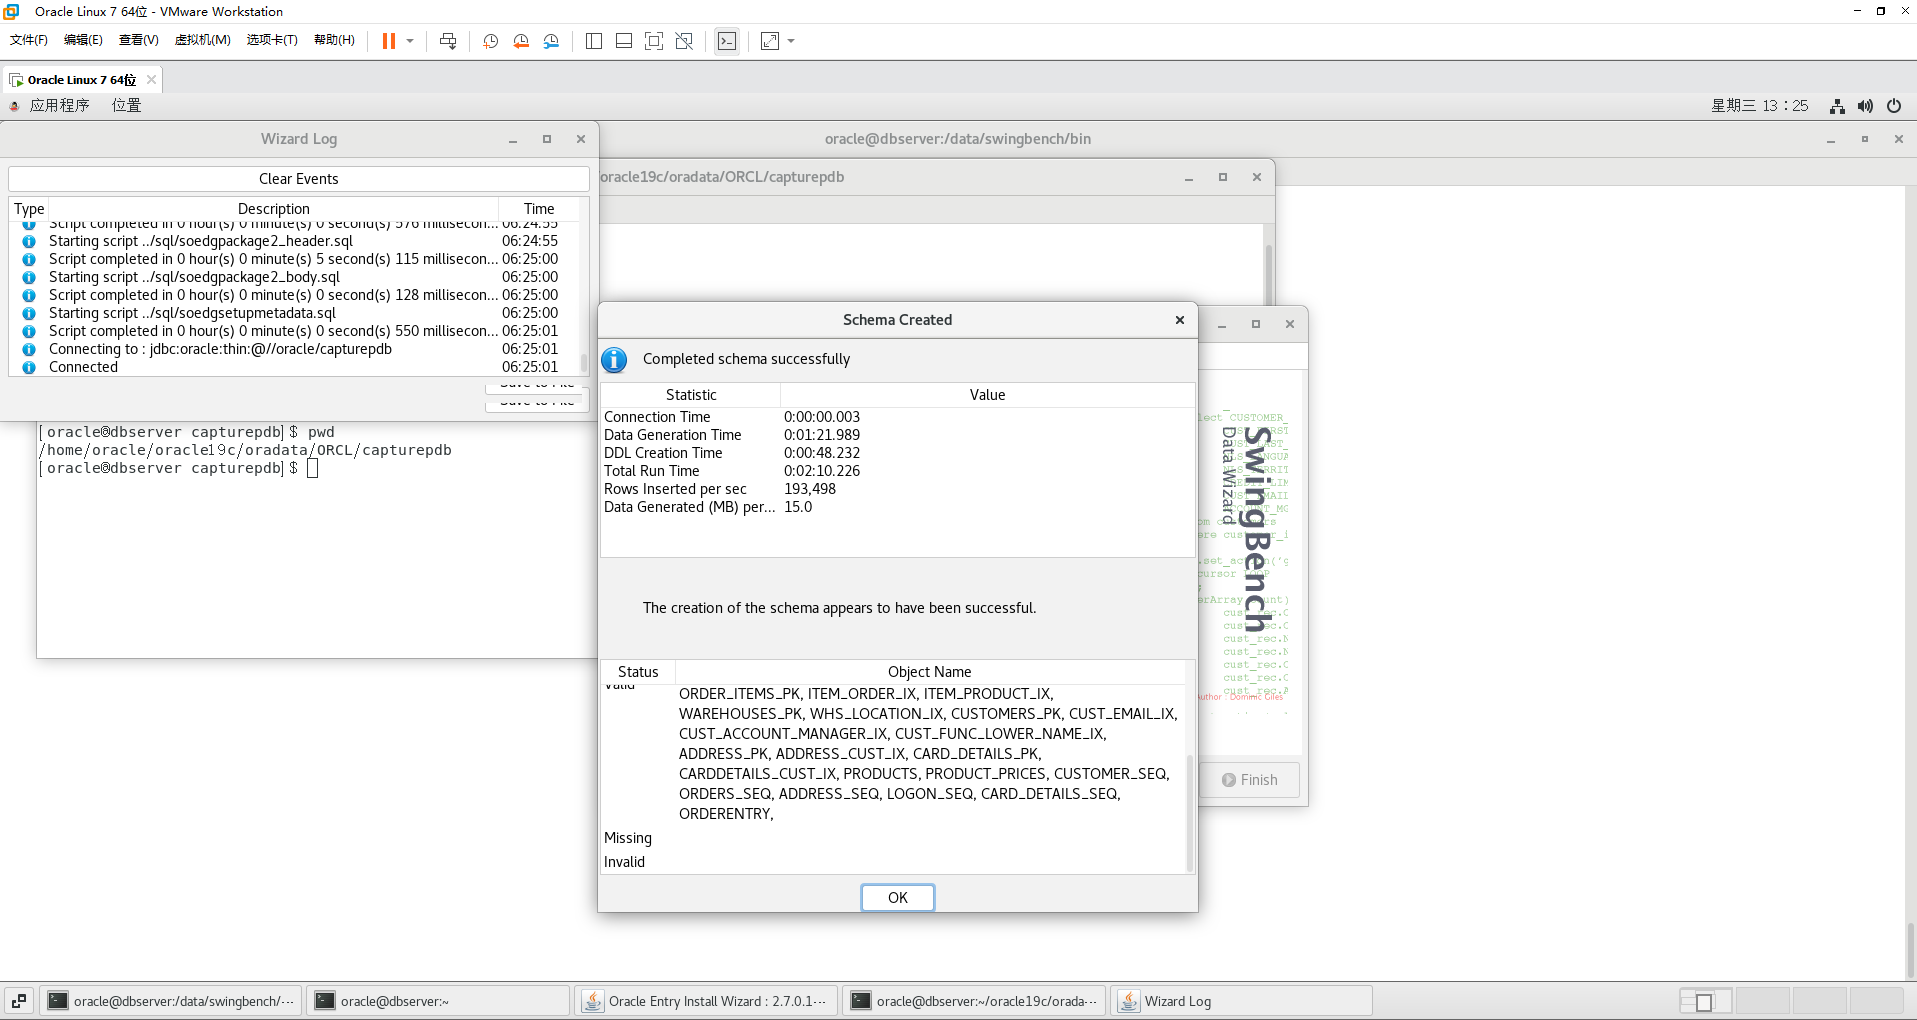Open the dropdown arrow beside the pause button
Image resolution: width=1917 pixels, height=1020 pixels.
[x=410, y=41]
